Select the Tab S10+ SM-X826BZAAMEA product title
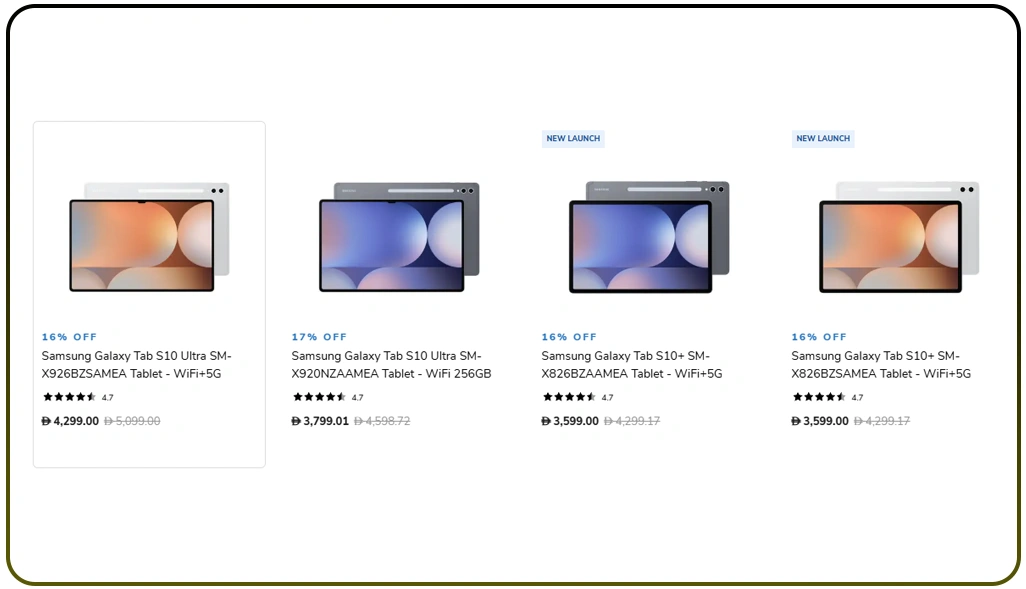Viewport: 1026px width, 589px height. coord(631,365)
